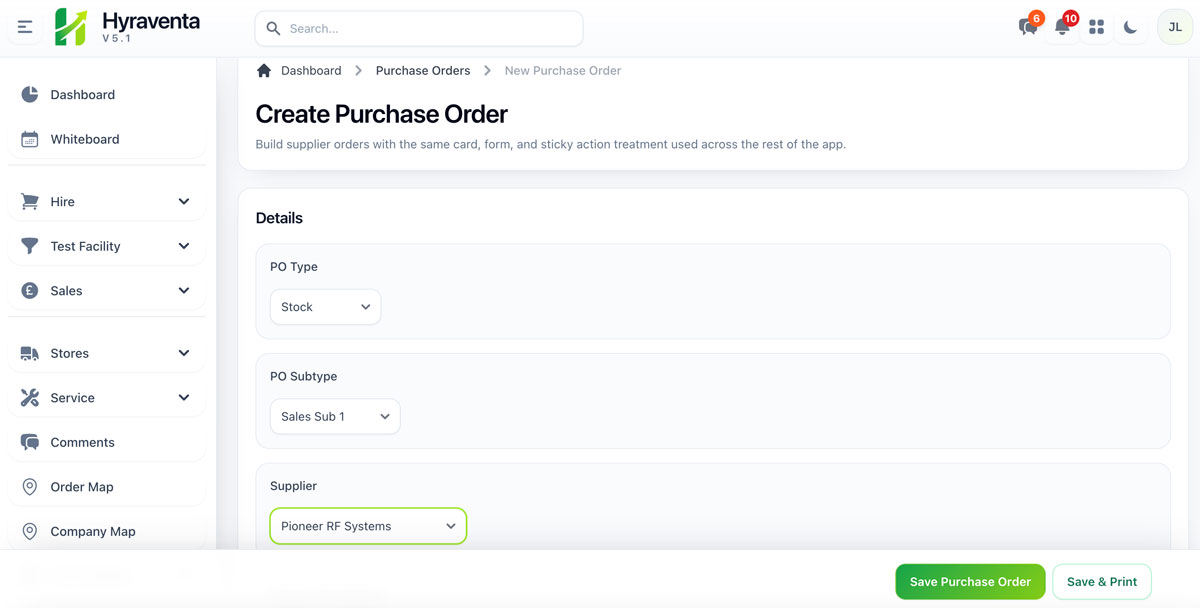This screenshot has width=1200, height=608.
Task: Click the Dashboard pie chart icon
Action: point(30,95)
